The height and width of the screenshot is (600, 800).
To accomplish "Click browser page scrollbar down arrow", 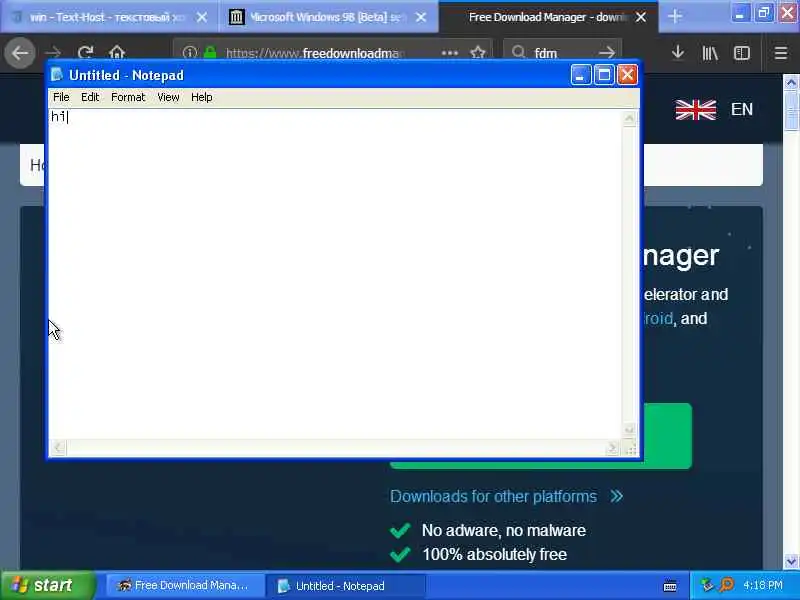I will (791, 561).
